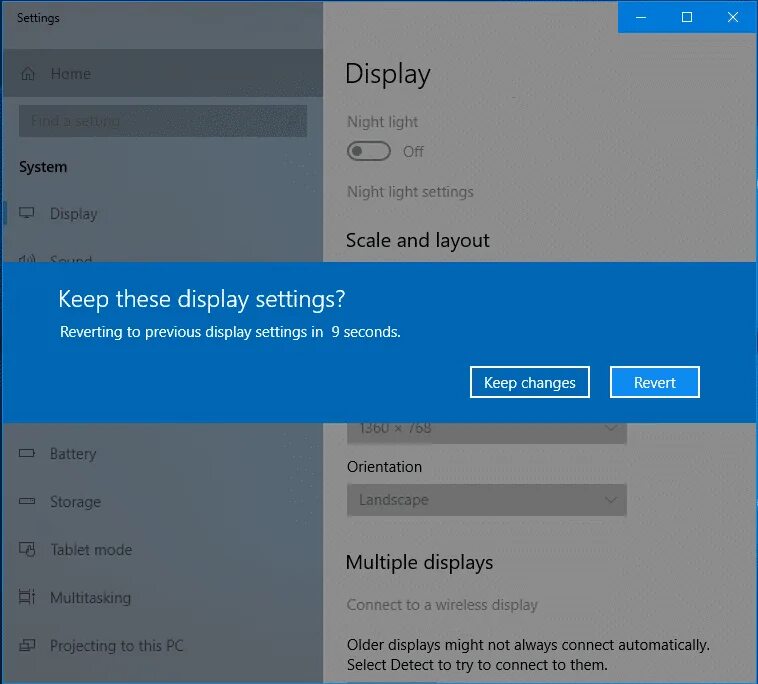The width and height of the screenshot is (758, 684).
Task: Click the Multiple displays heading
Action: coord(420,562)
